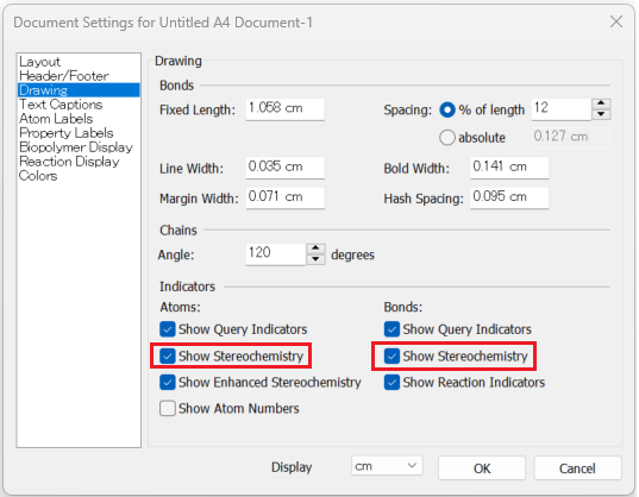639x497 pixels.
Task: Toggle Atoms Show Query Indicators checkbox
Action: tap(168, 329)
